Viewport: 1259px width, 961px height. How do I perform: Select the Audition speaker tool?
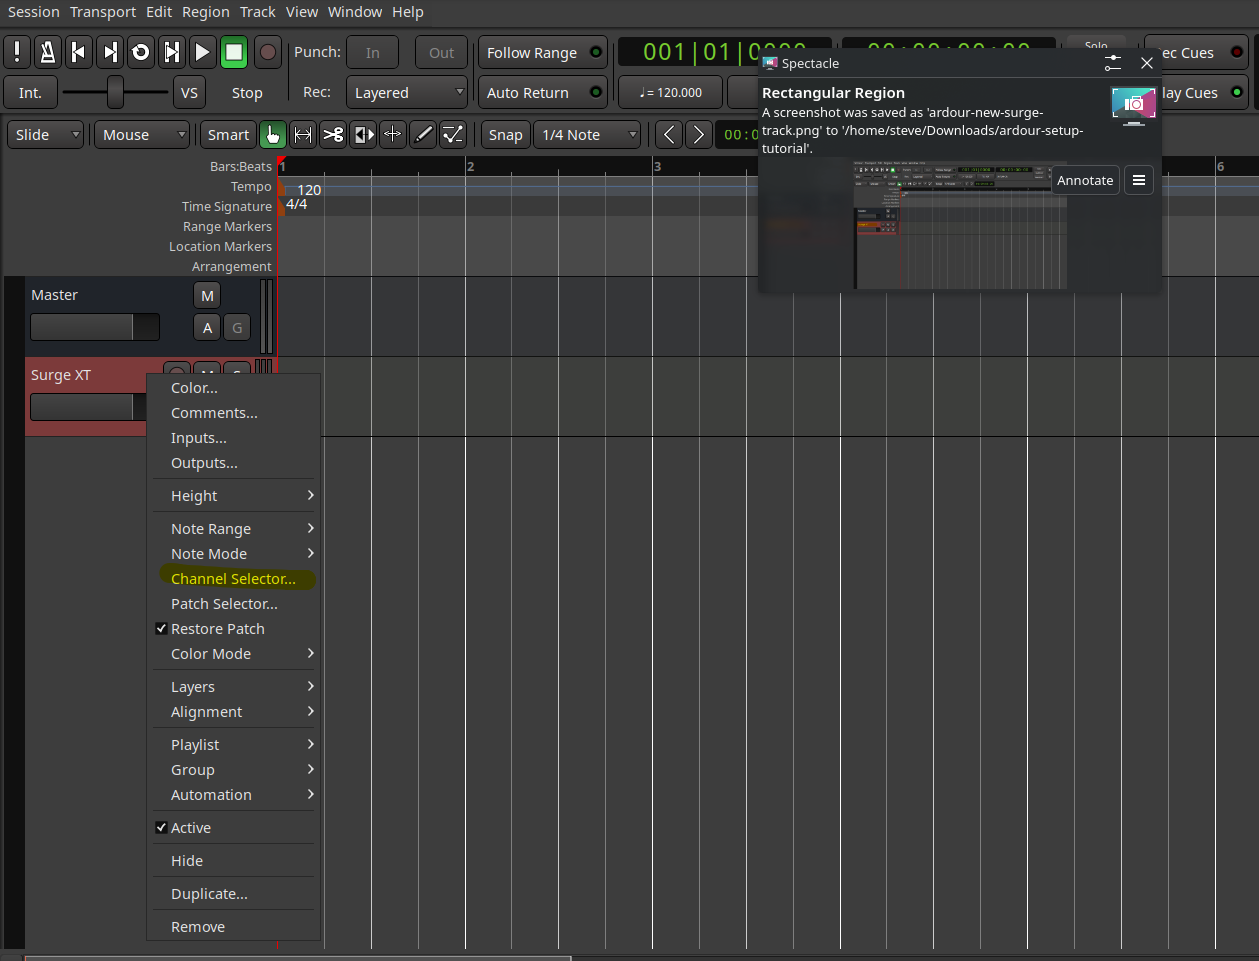coord(363,134)
